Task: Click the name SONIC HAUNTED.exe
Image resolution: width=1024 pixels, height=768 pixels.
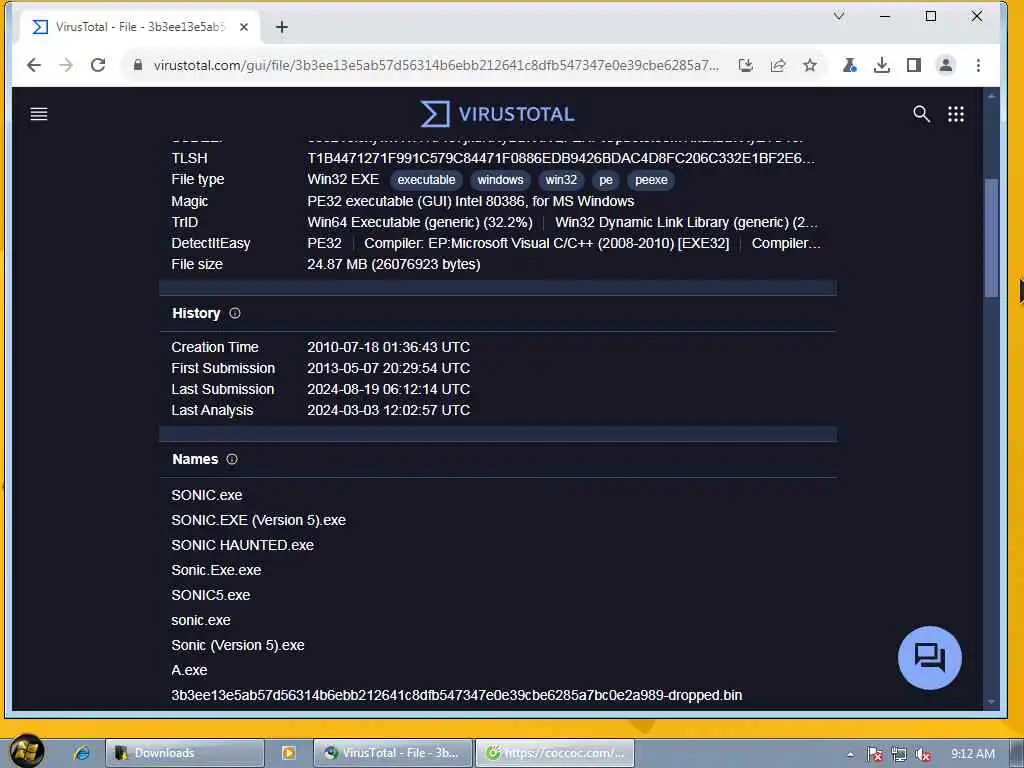Action: point(242,545)
